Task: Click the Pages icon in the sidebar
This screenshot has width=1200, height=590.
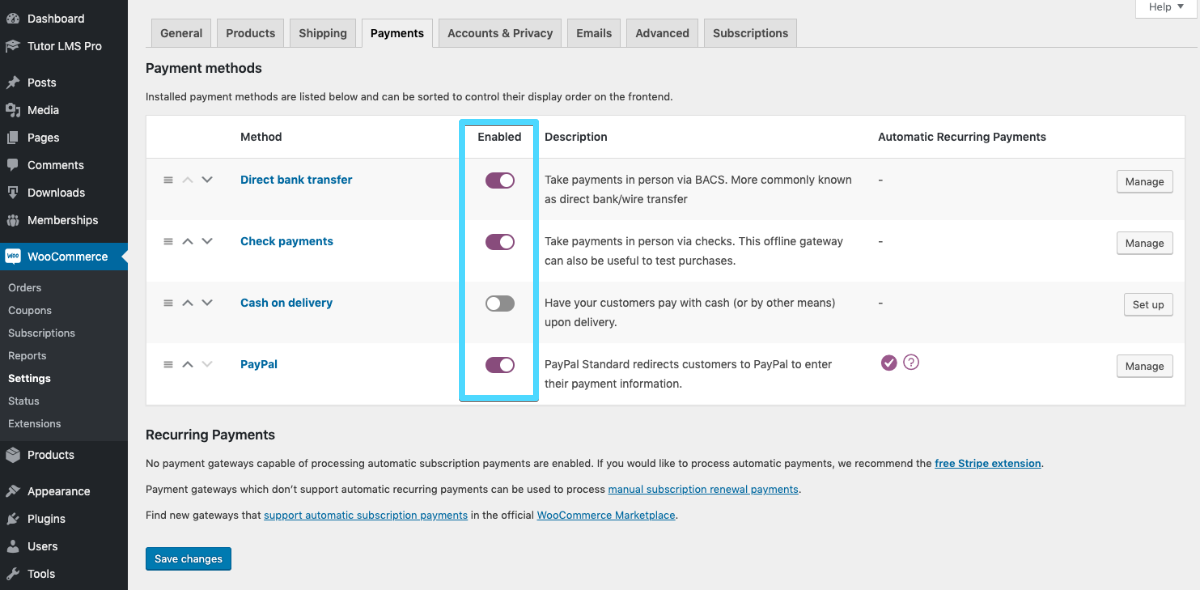Action: point(13,138)
